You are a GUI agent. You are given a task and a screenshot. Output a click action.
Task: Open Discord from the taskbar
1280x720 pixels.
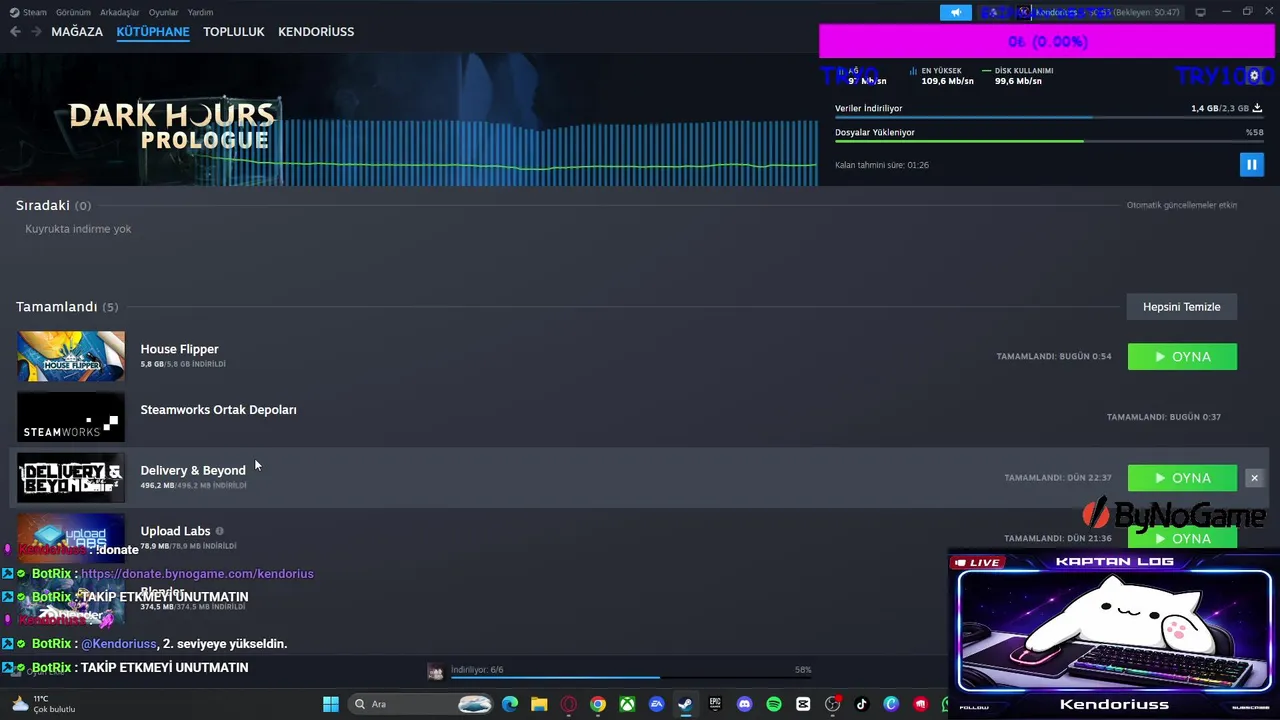pos(744,704)
